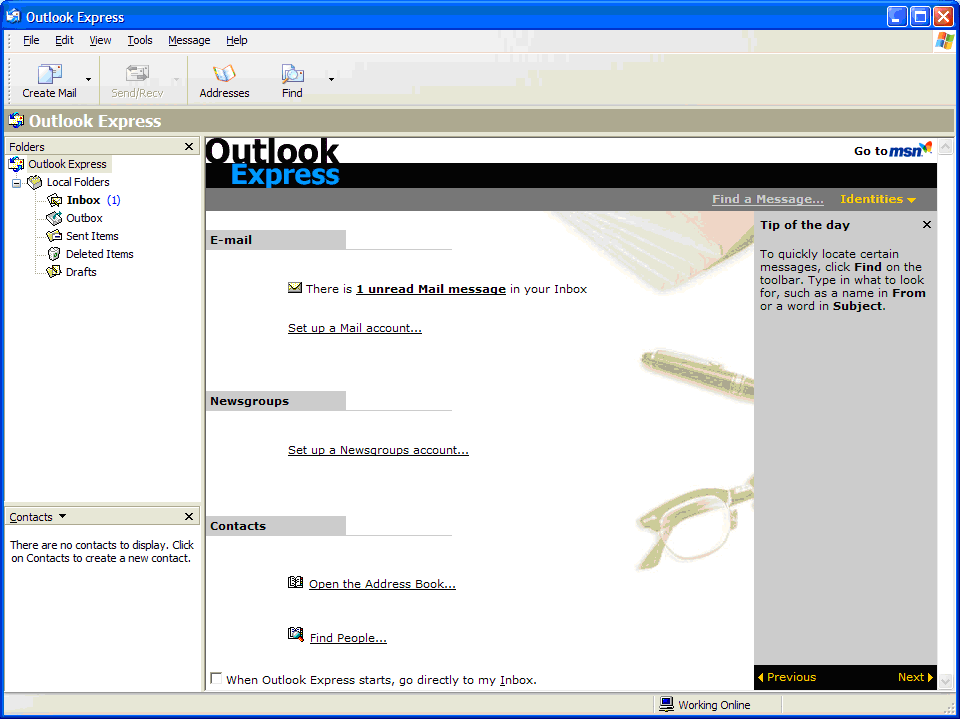Open the Drafts folder
Image resolution: width=960 pixels, height=719 pixels.
pos(80,272)
